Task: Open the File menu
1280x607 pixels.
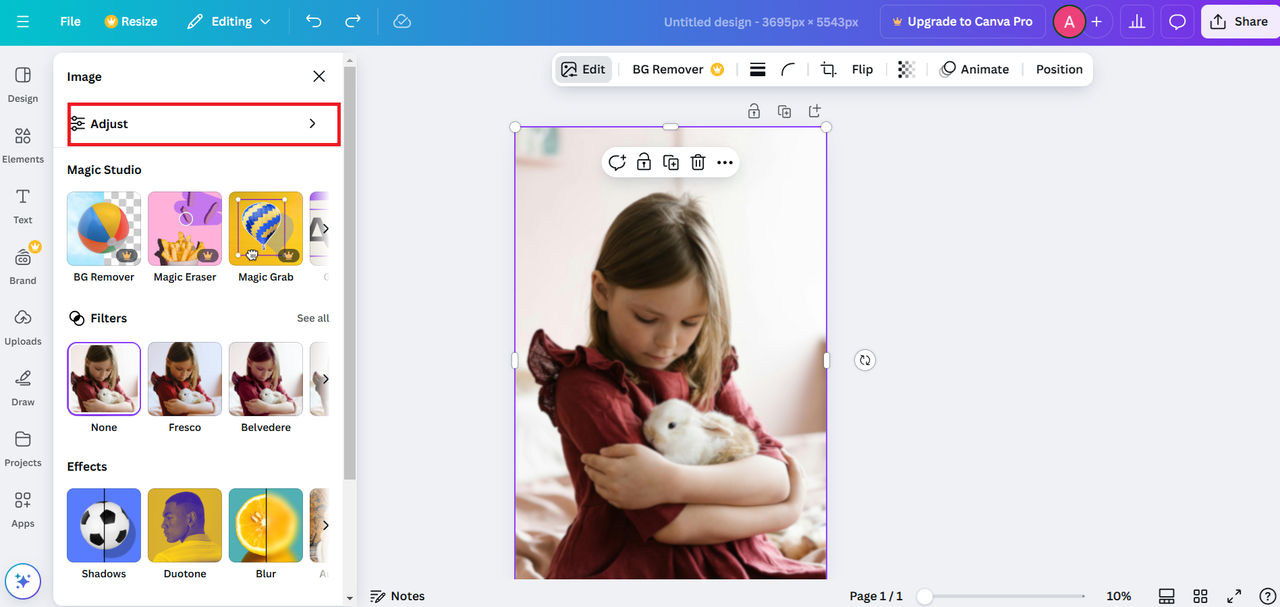Action: pos(70,21)
